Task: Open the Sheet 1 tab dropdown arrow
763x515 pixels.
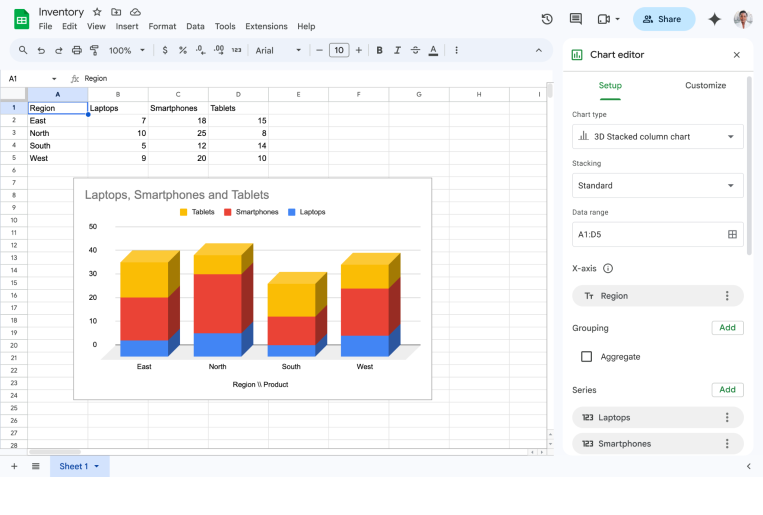Action: (x=96, y=466)
